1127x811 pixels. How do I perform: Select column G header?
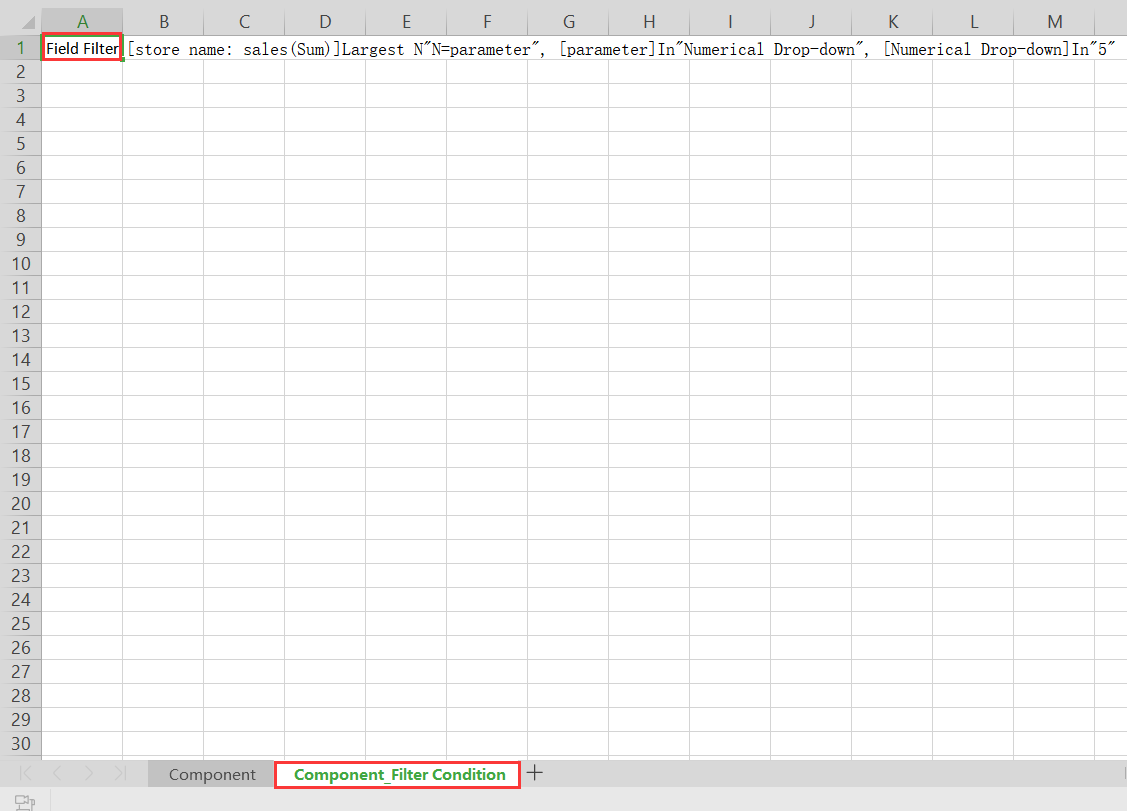pos(568,22)
